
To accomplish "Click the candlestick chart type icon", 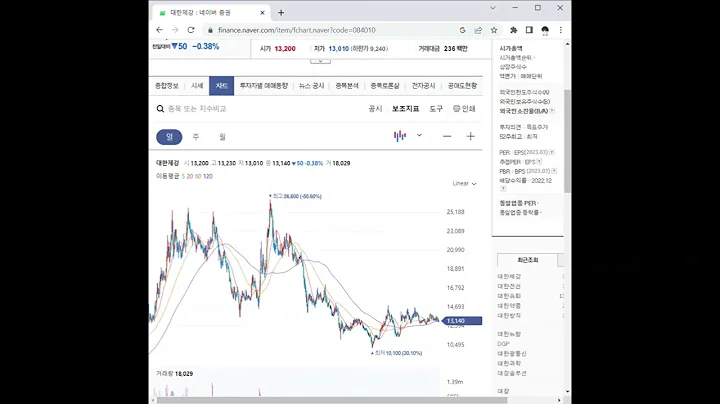I will 400,136.
